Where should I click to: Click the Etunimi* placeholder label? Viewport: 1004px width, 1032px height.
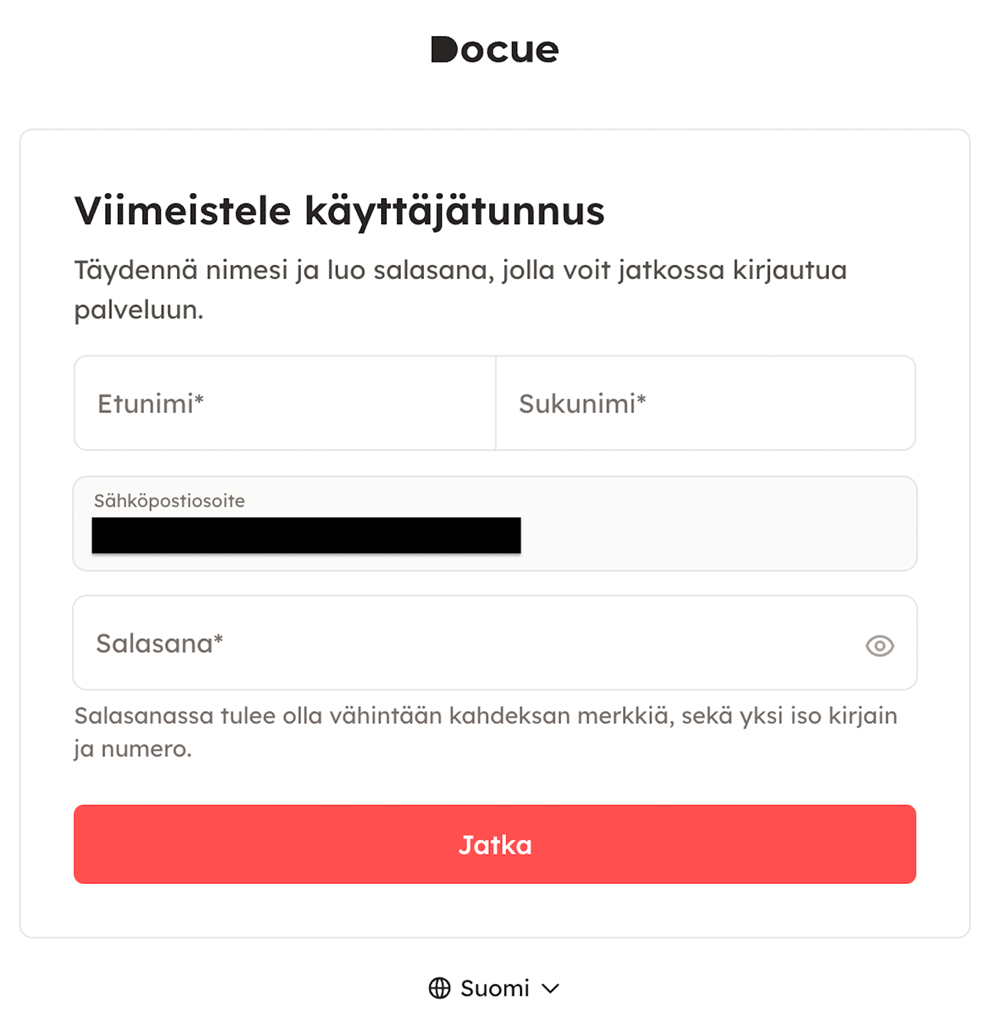point(151,403)
